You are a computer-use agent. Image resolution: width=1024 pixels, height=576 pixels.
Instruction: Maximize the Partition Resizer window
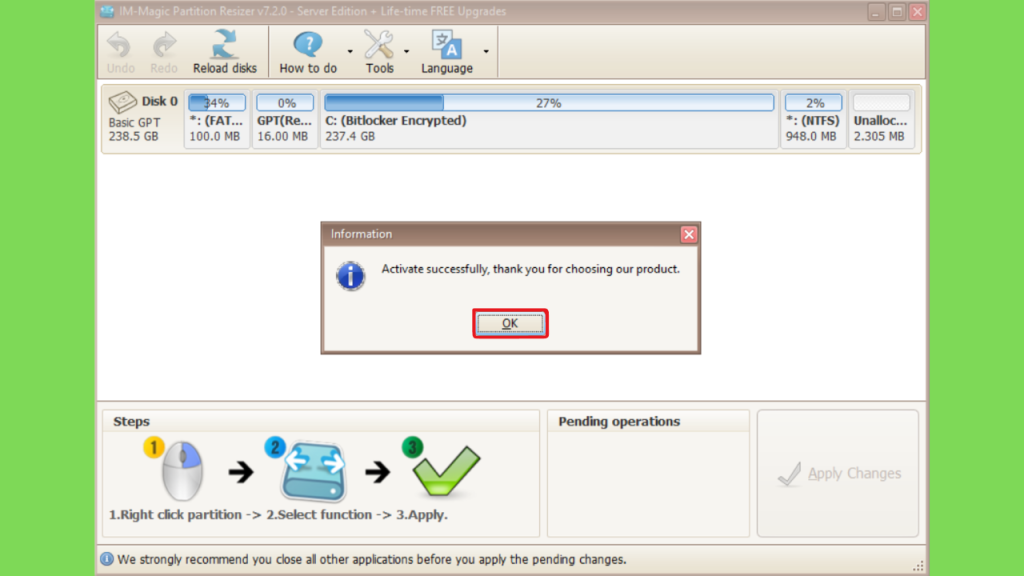click(x=897, y=12)
